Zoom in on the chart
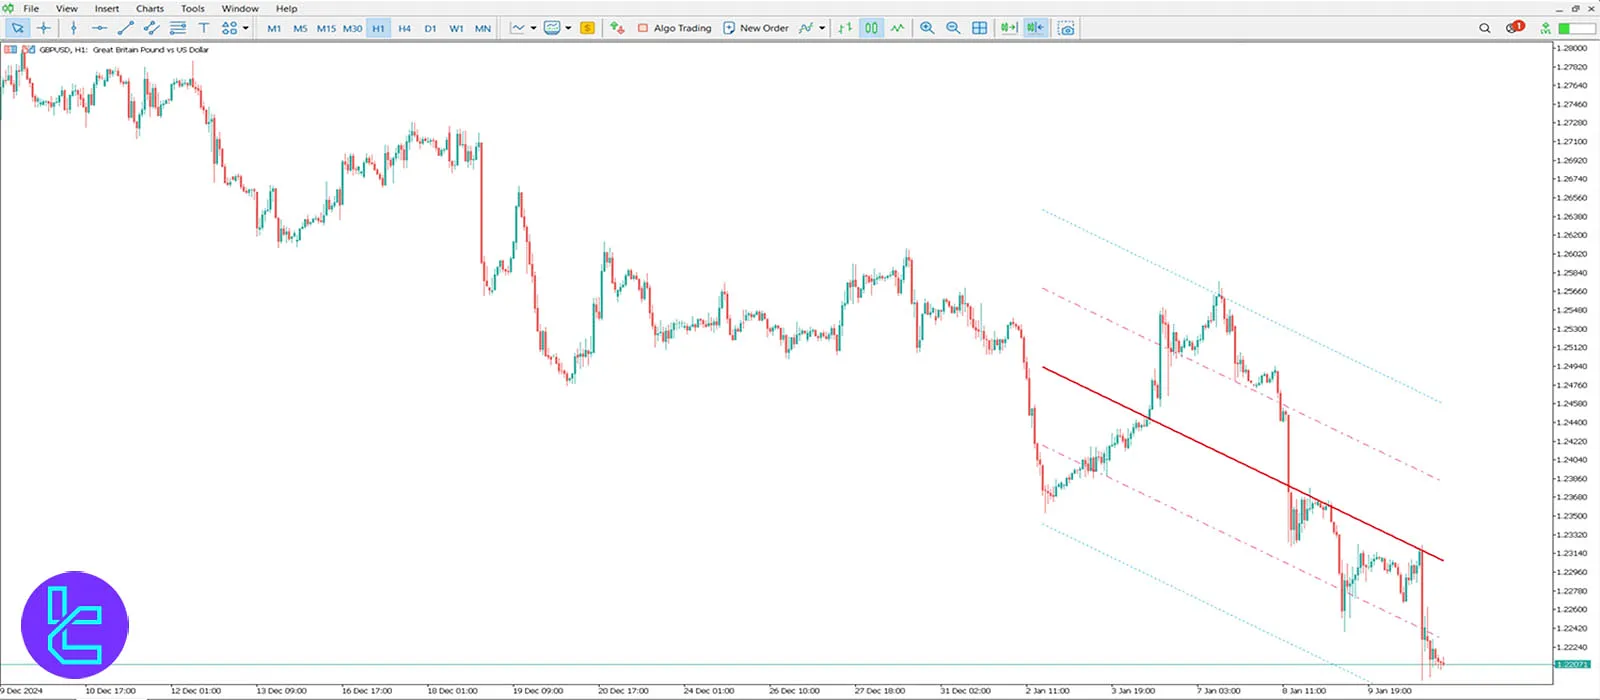The width and height of the screenshot is (1600, 700). 927,28
